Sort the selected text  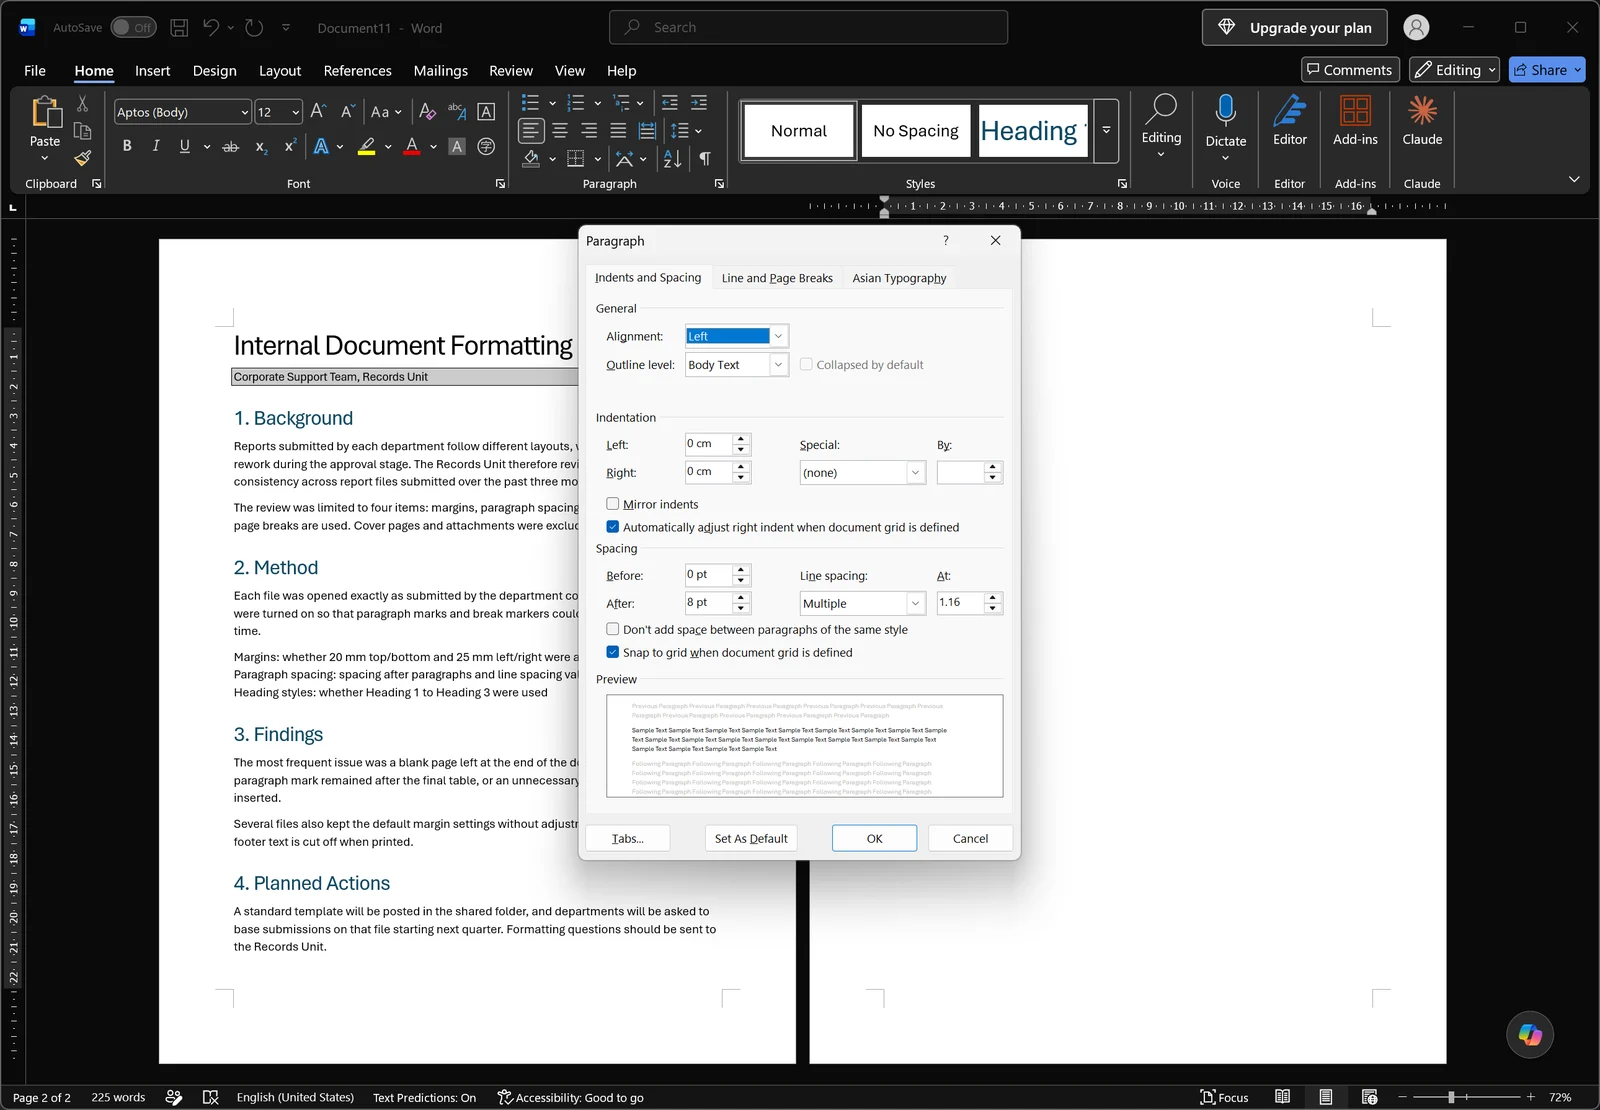672,158
